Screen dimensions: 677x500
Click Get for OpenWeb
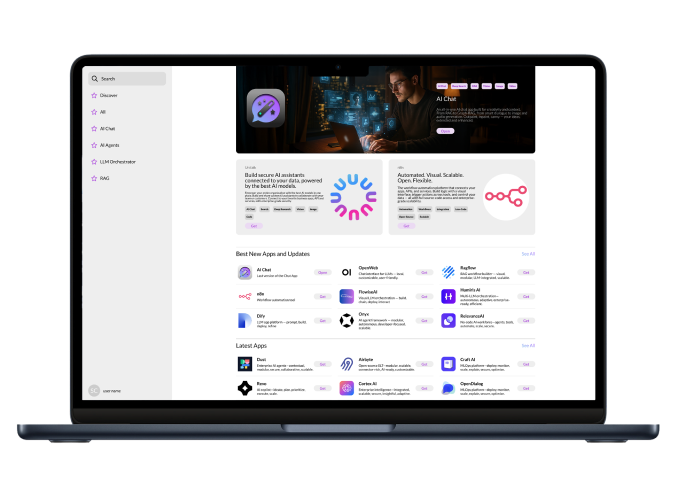point(424,272)
